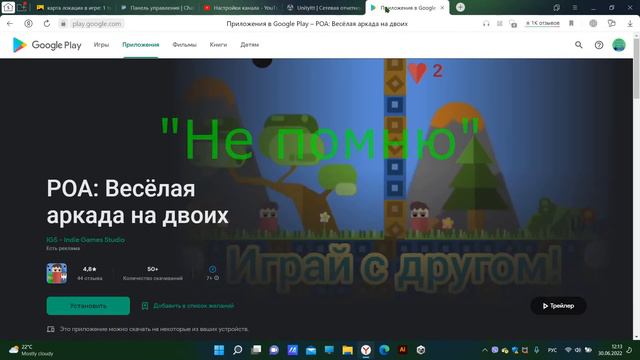The image size is (640, 360).
Task: Open the Книги tab
Action: pos(218,44)
